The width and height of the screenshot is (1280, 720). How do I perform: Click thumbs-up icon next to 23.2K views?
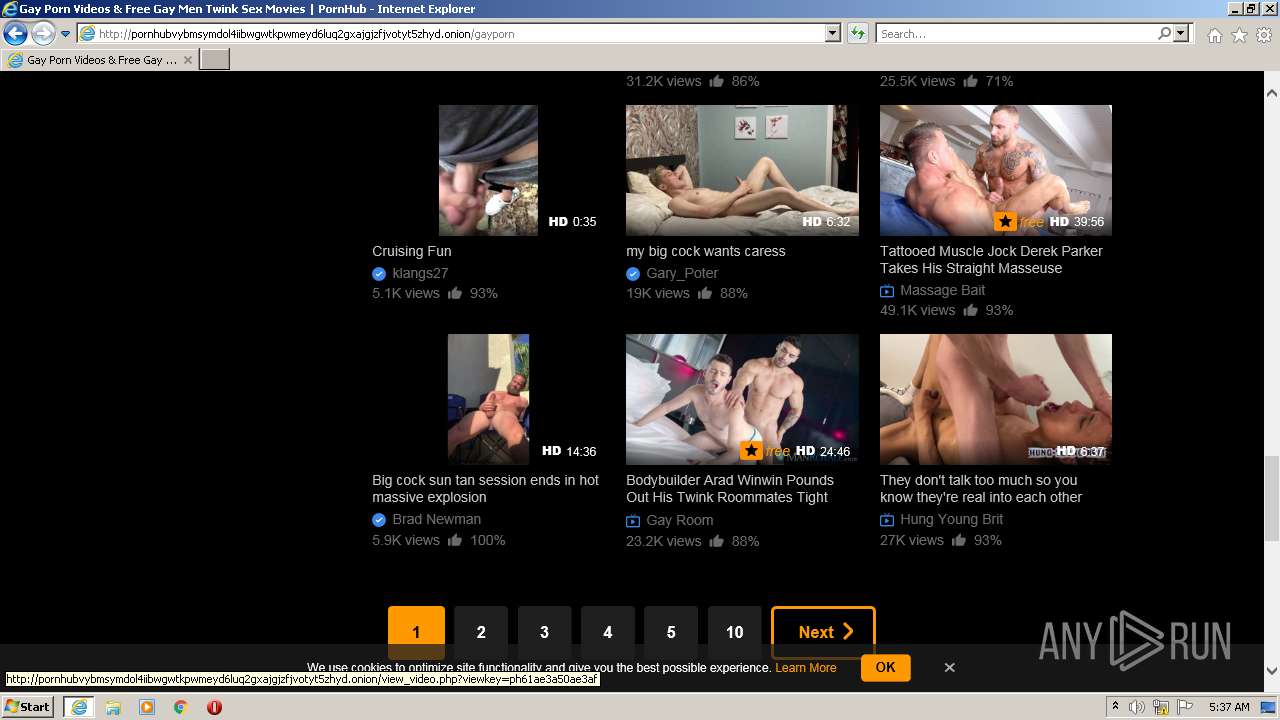pos(716,541)
